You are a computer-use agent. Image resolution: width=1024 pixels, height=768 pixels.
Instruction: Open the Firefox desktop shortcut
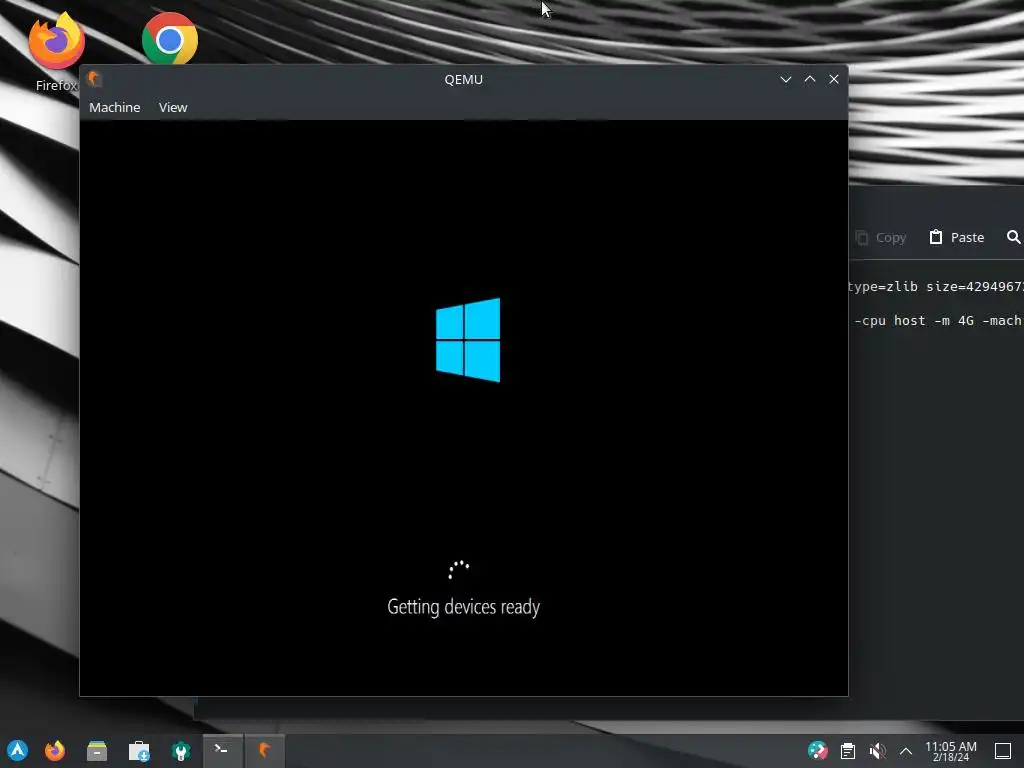click(56, 51)
